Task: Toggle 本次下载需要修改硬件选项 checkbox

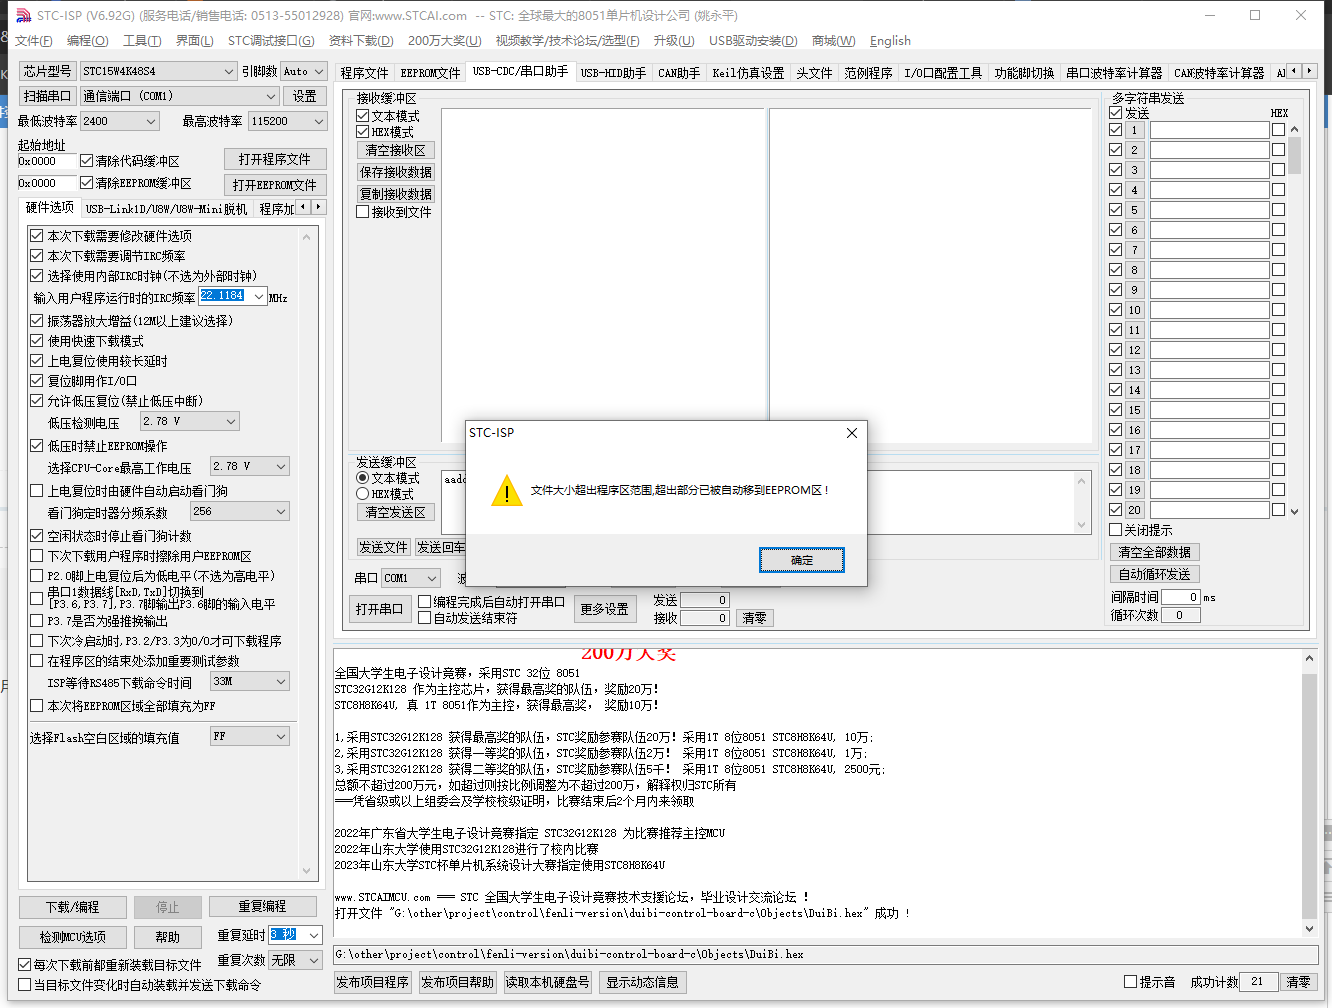Action: click(x=37, y=236)
